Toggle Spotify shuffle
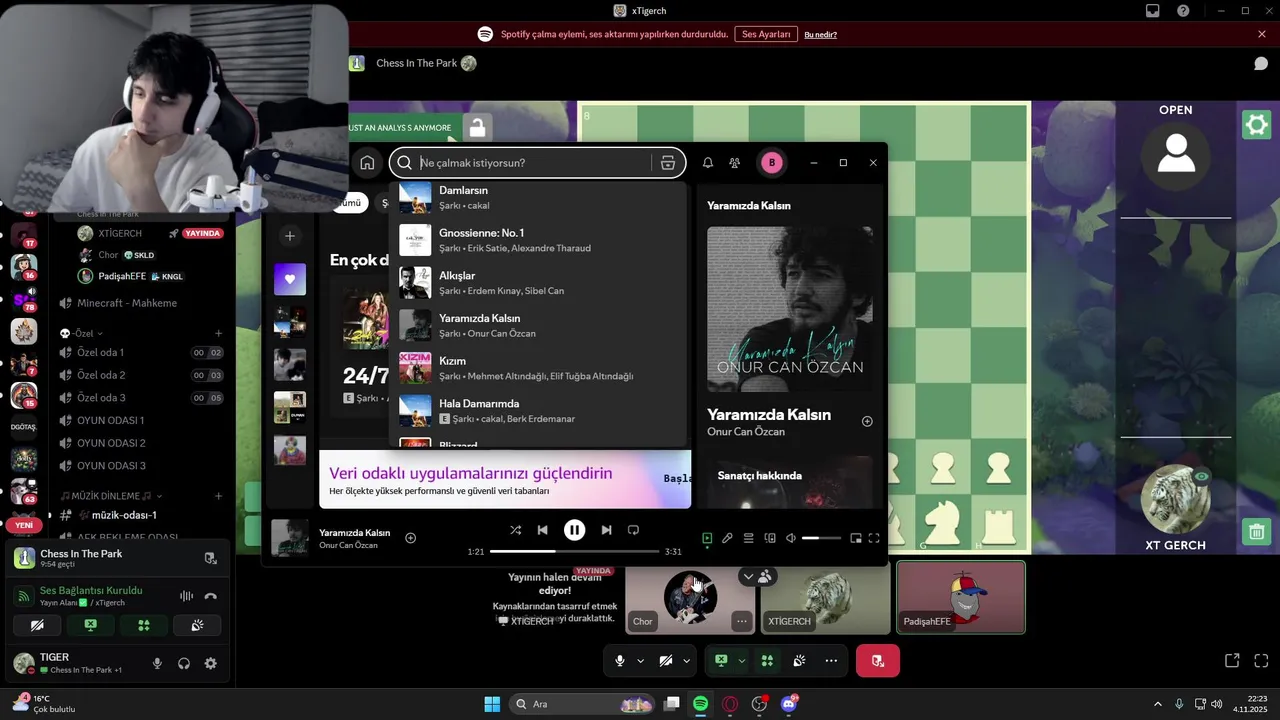Viewport: 1280px width, 720px height. [x=515, y=530]
